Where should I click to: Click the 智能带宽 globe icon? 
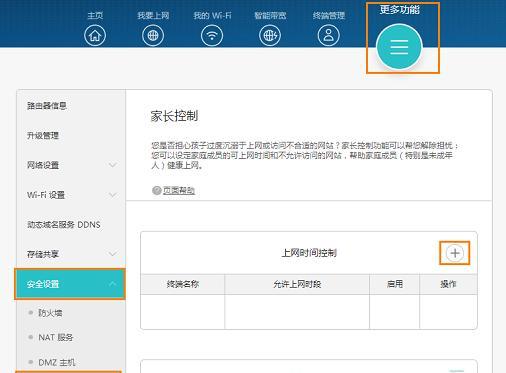(x=270, y=35)
